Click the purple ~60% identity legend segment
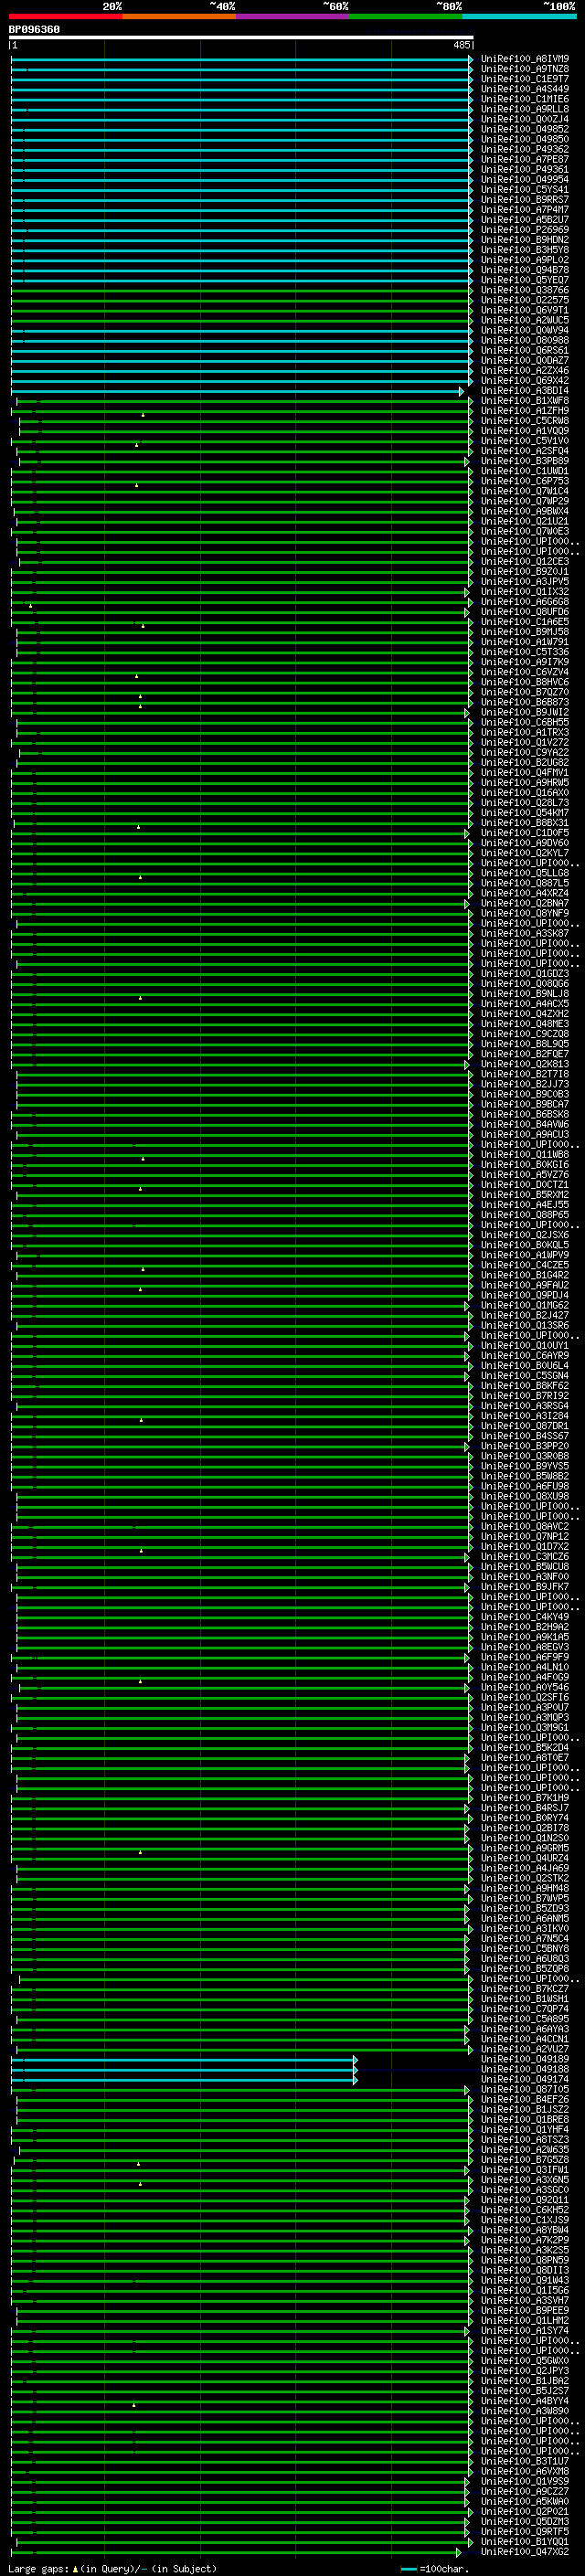 coord(293,16)
